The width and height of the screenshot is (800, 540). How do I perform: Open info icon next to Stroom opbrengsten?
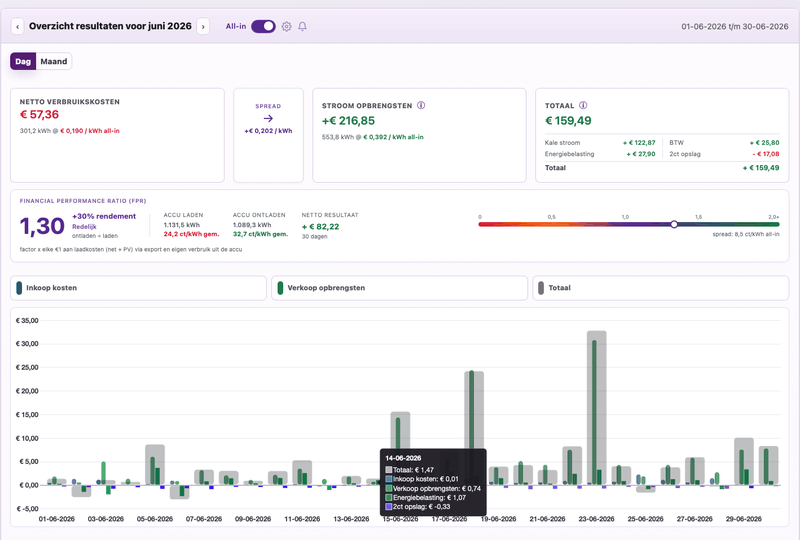tap(421, 105)
